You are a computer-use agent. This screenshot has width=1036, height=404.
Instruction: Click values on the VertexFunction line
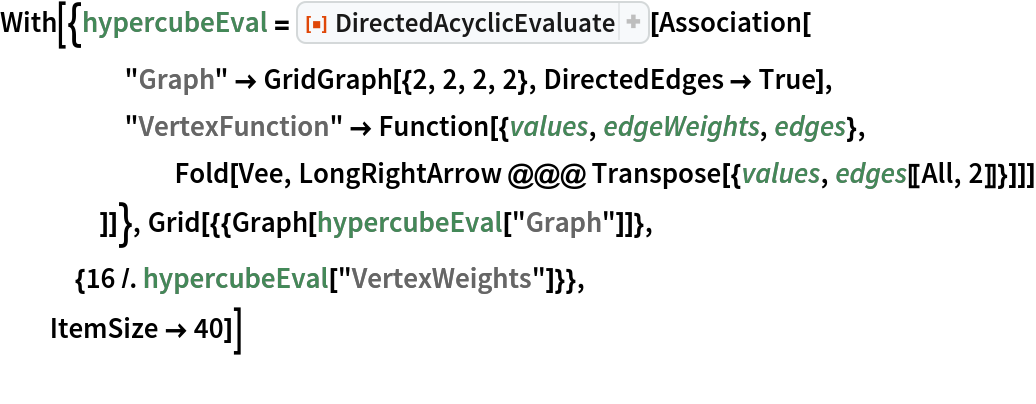[549, 127]
